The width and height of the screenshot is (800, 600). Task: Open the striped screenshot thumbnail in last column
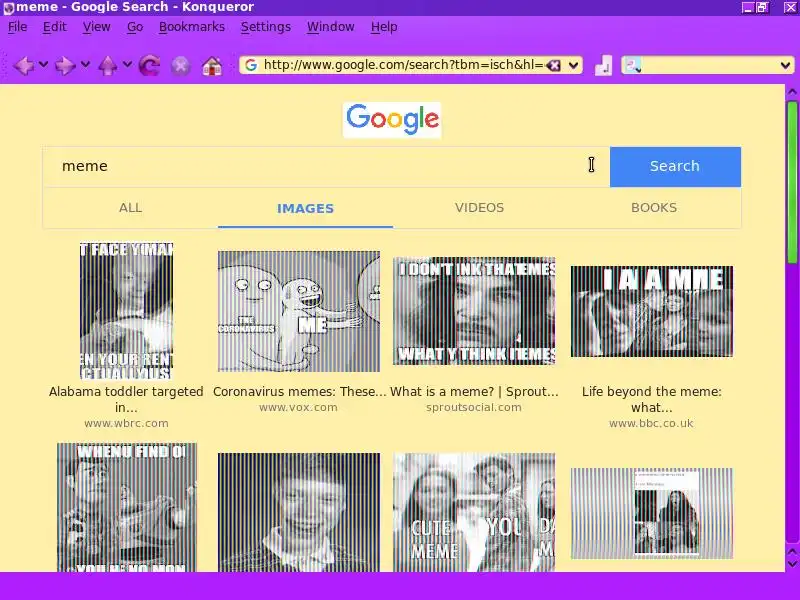(x=652, y=514)
